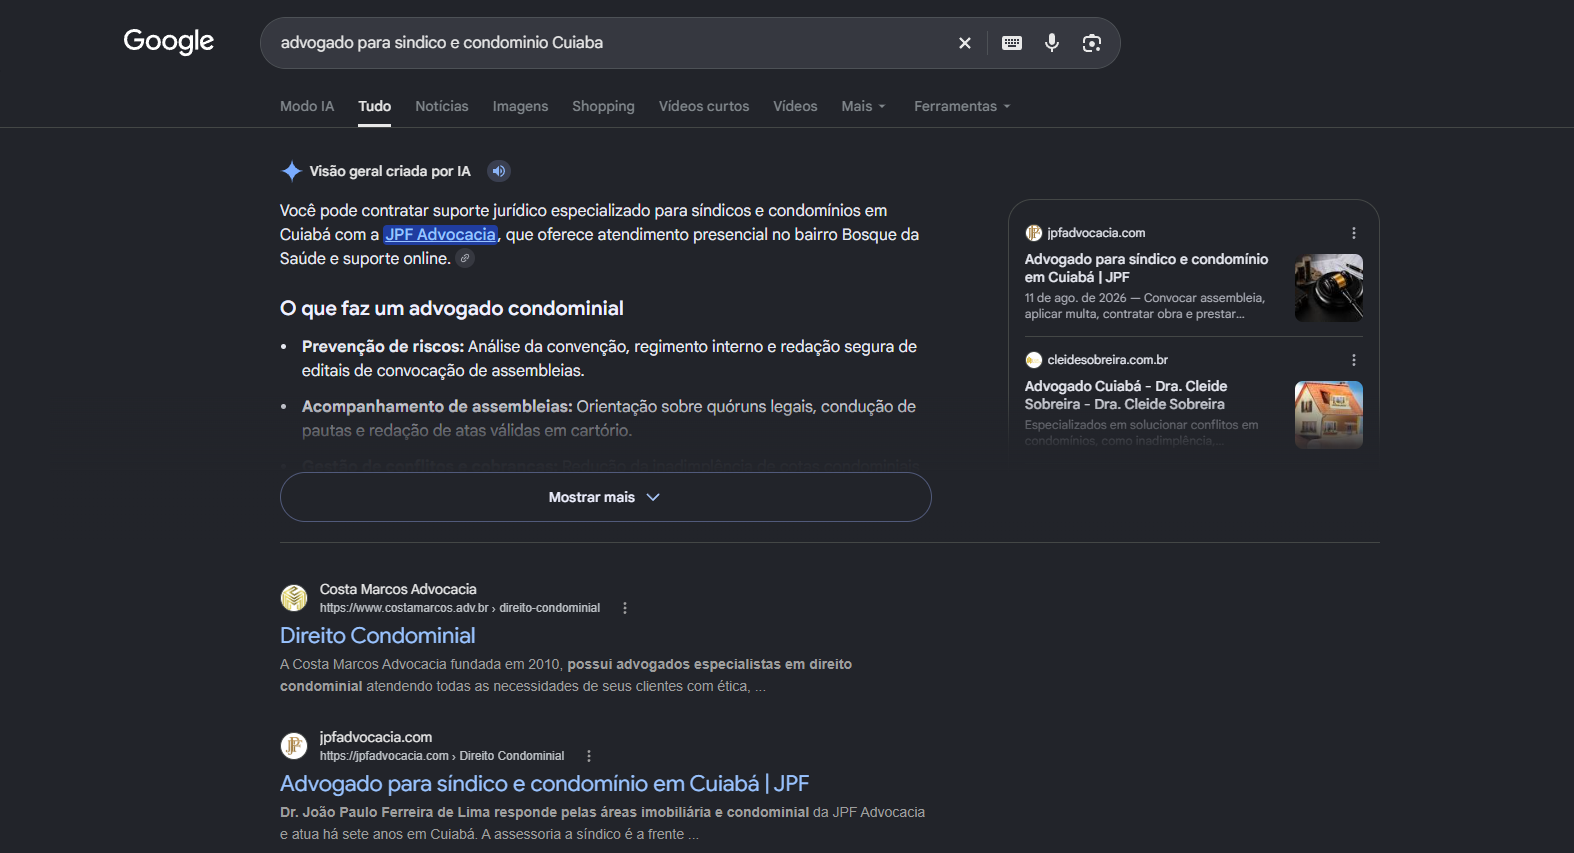Screen dimensions: 1574x853
Task: Click the Costa Marcos Advocacia favicon
Action: (x=294, y=598)
